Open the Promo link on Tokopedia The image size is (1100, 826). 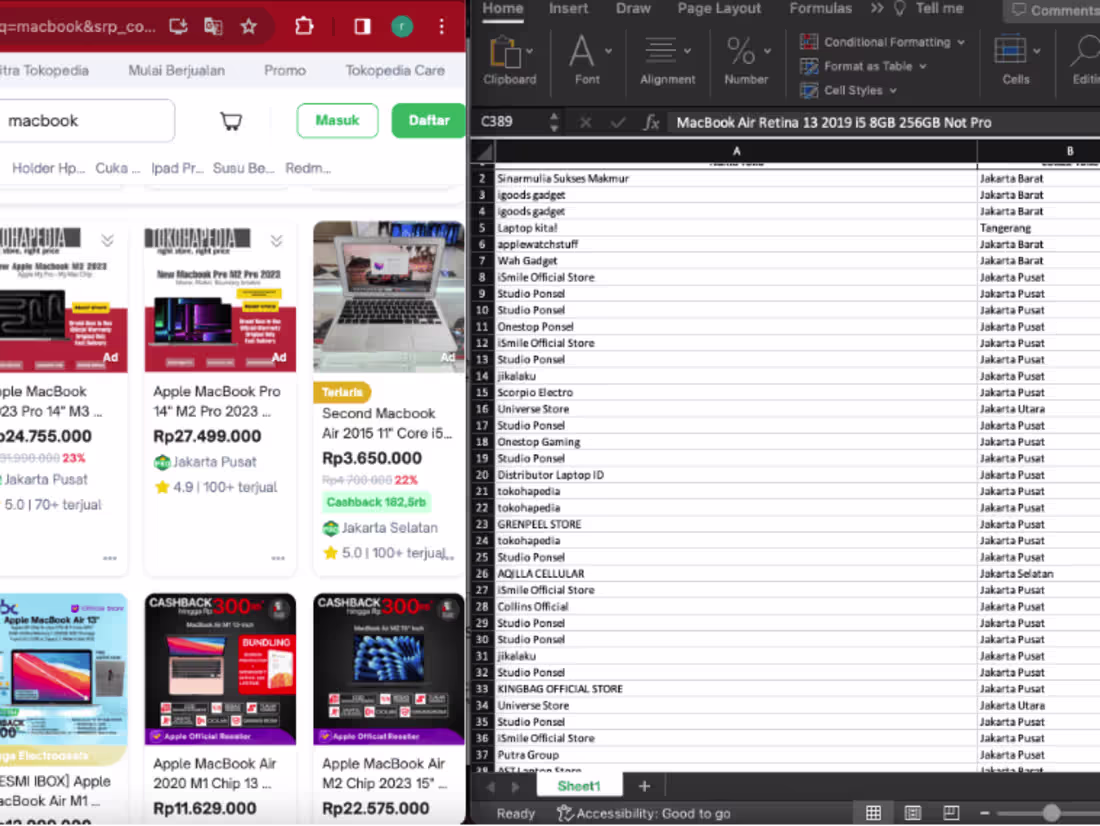pyautogui.click(x=285, y=70)
